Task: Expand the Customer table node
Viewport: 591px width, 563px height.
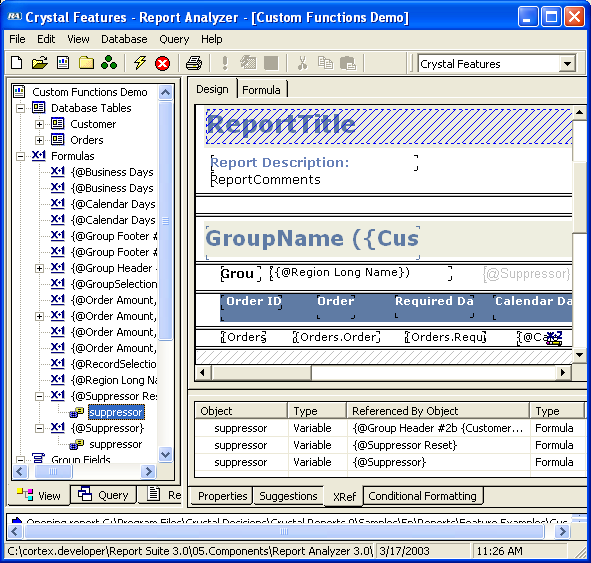Action: tap(39, 124)
